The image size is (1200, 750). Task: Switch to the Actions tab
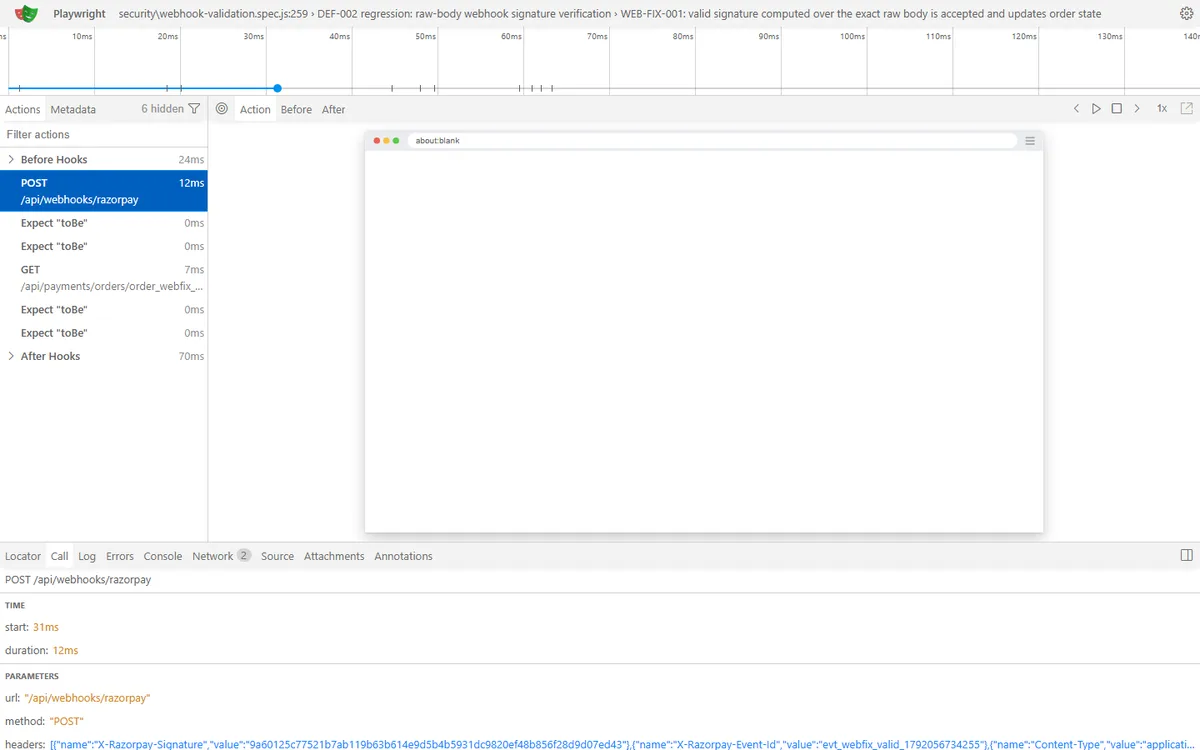coord(23,109)
